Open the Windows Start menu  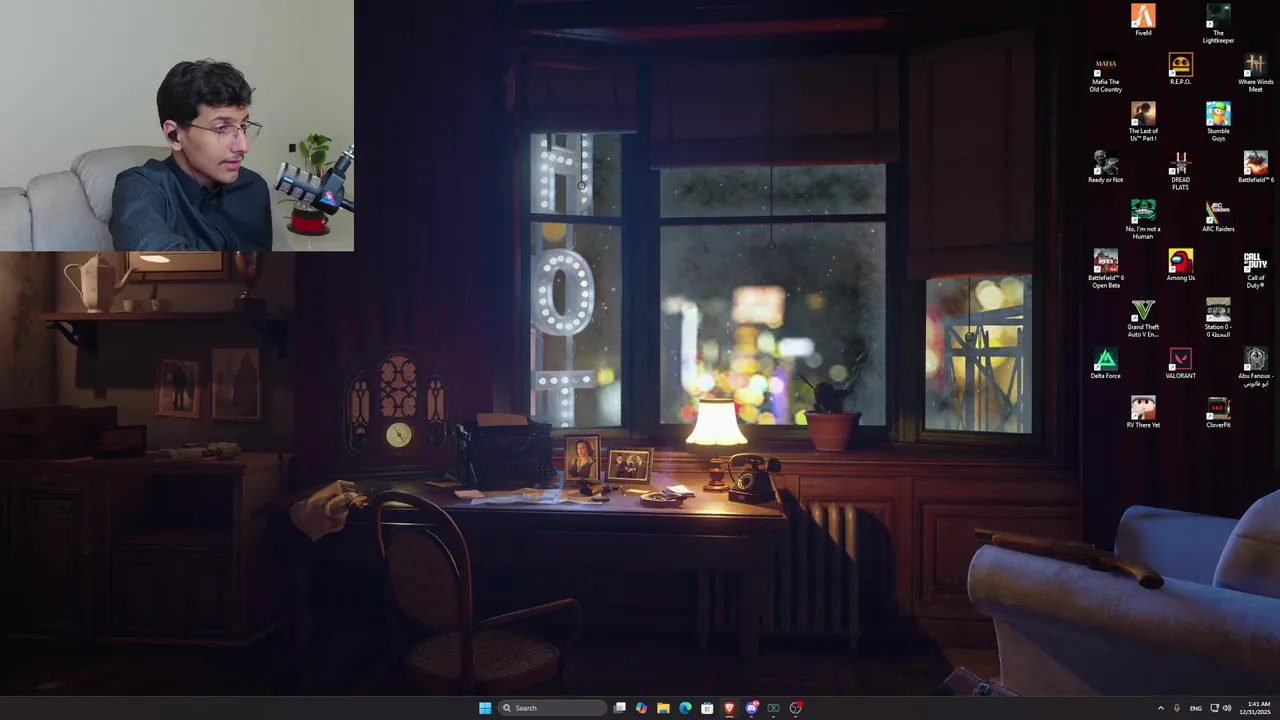485,708
